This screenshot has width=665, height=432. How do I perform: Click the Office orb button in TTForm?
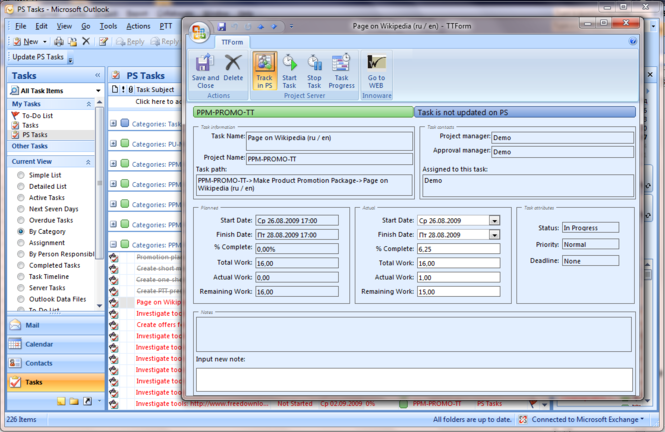[199, 33]
